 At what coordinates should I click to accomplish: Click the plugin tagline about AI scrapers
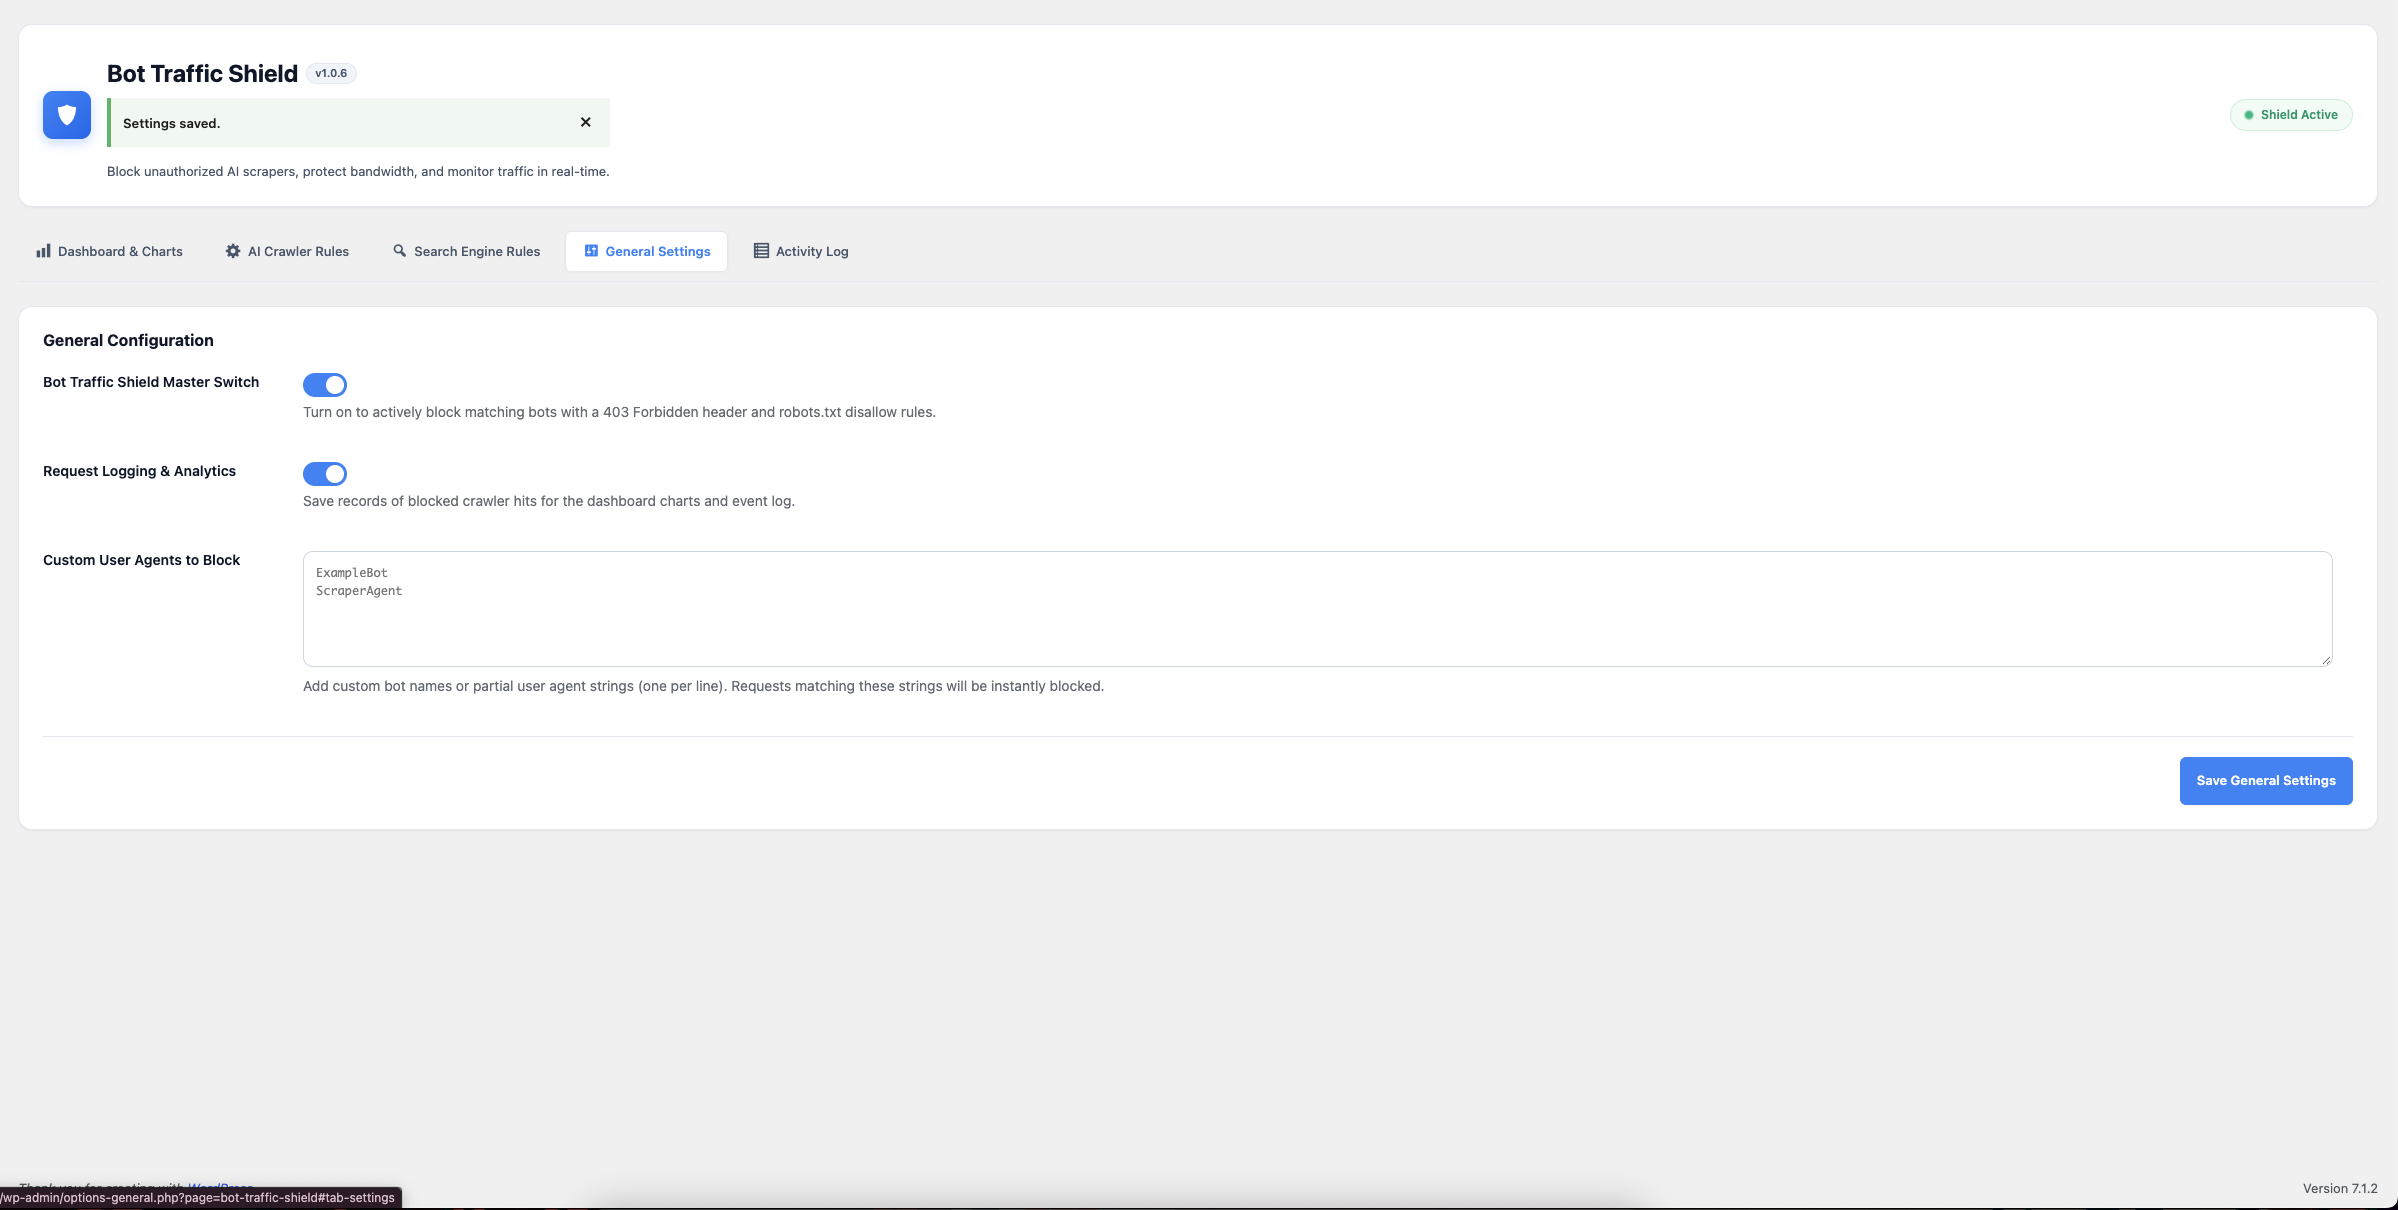pyautogui.click(x=358, y=172)
